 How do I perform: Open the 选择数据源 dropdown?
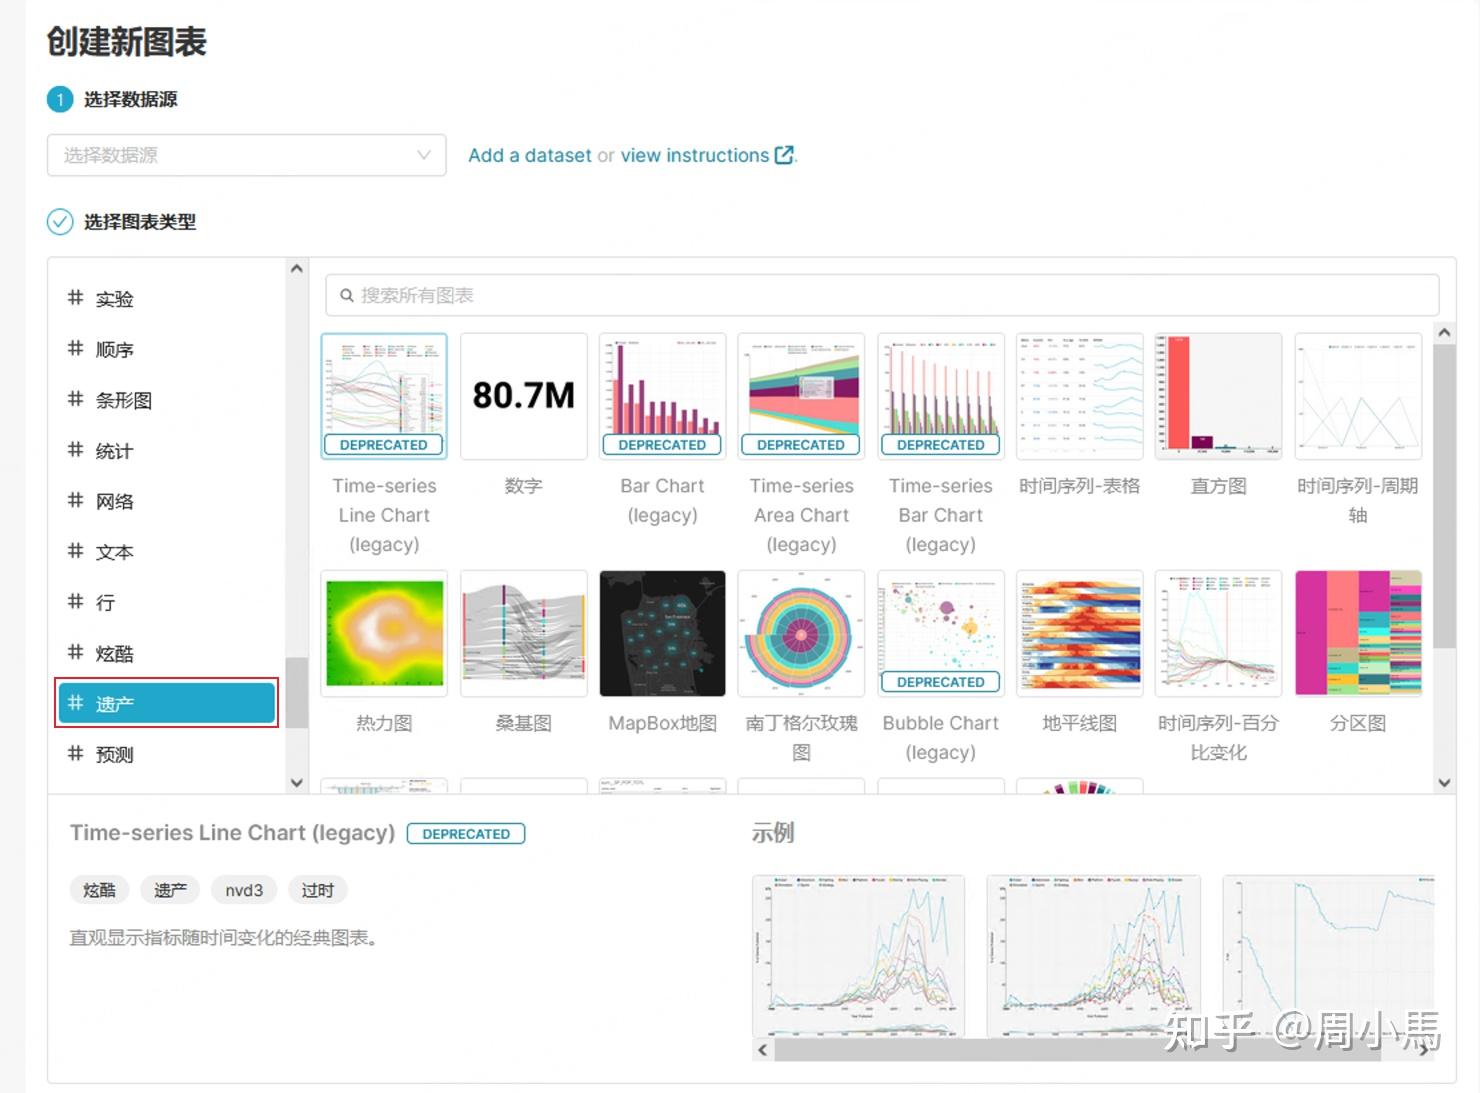tap(246, 155)
